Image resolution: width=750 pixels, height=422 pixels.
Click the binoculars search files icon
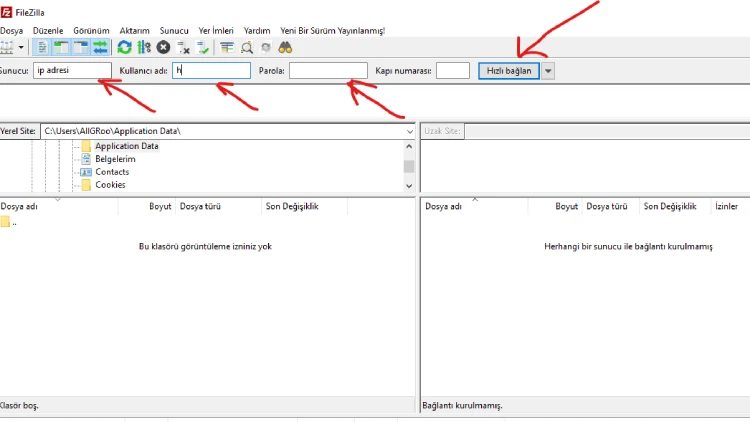285,47
